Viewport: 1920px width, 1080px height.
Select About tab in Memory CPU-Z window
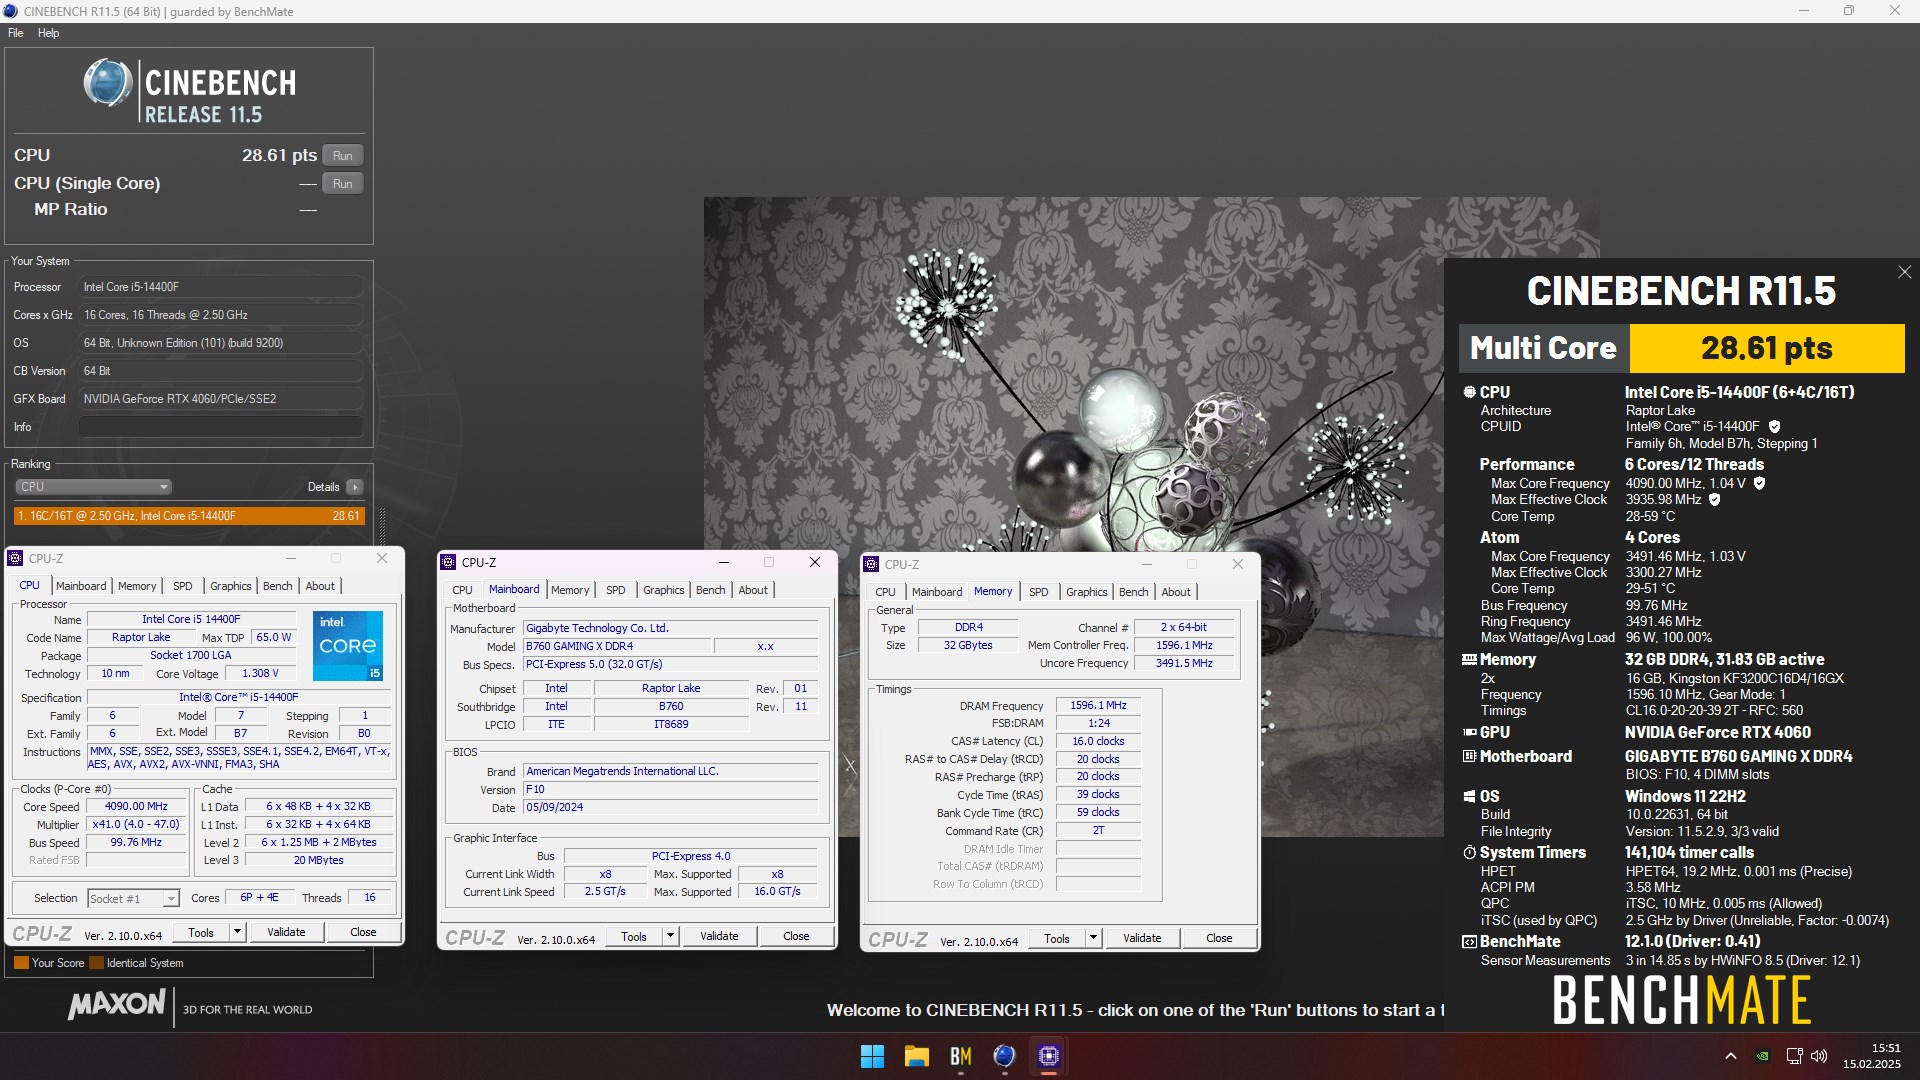coord(1176,592)
